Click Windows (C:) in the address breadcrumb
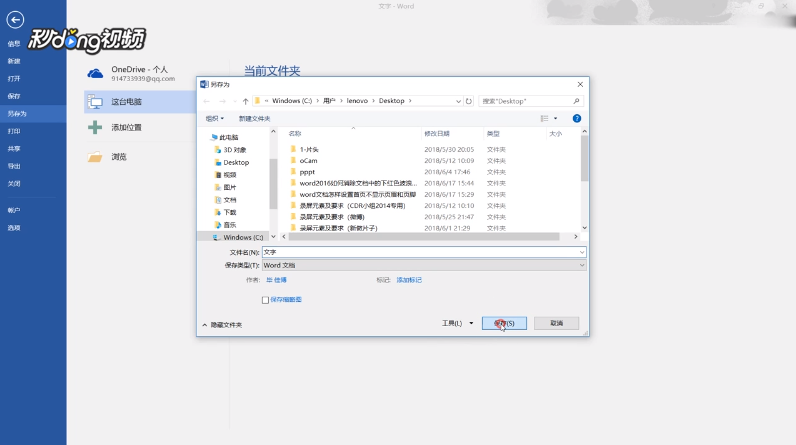Image resolution: width=796 pixels, height=445 pixels. (x=292, y=101)
